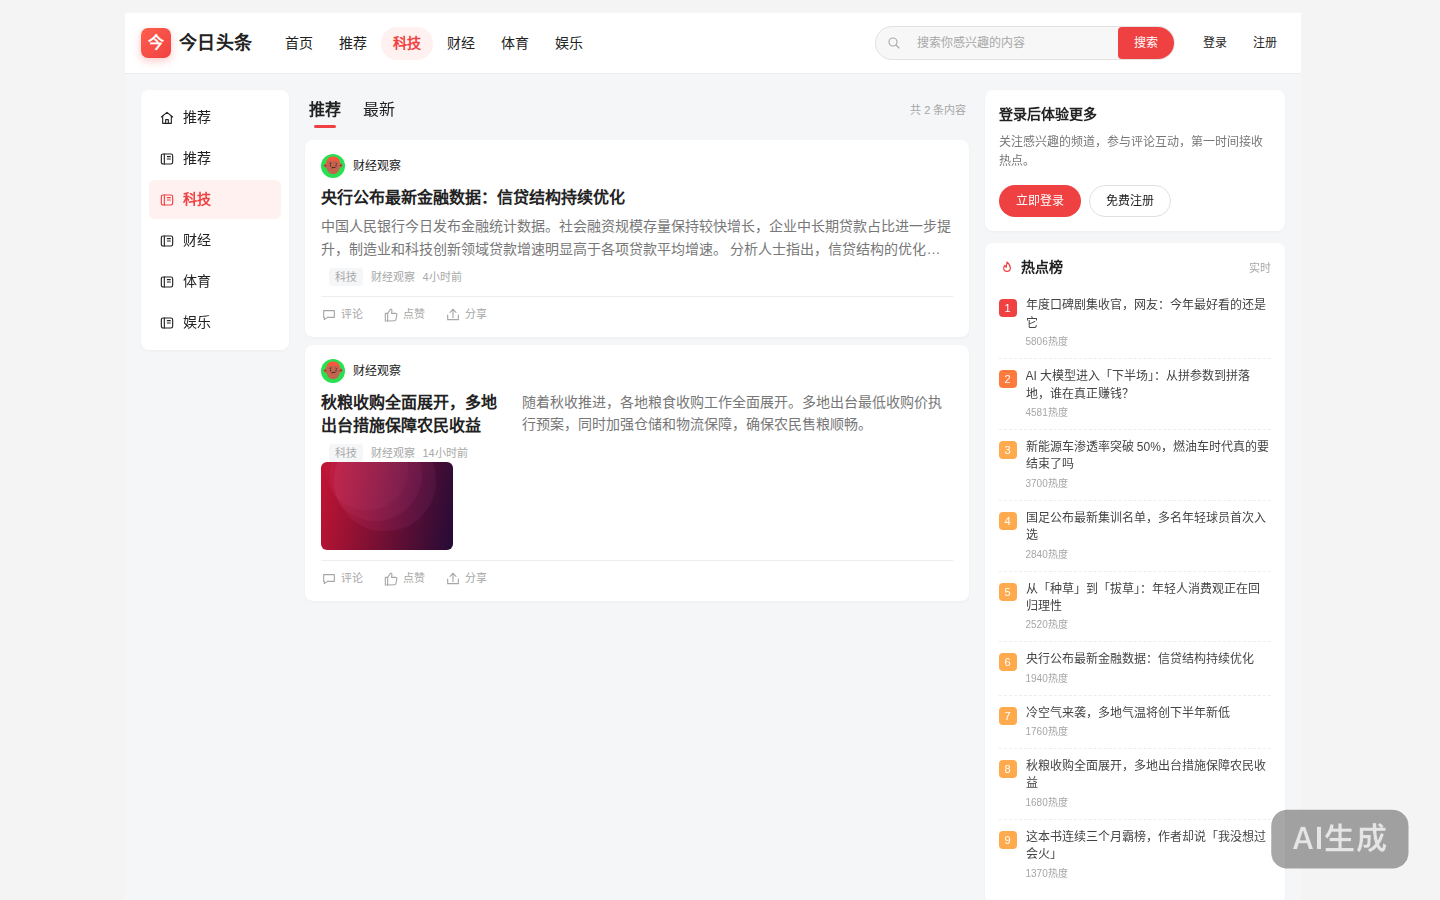Click the 体育 sidebar document icon
Viewport: 1440px width, 900px height.
(x=167, y=282)
